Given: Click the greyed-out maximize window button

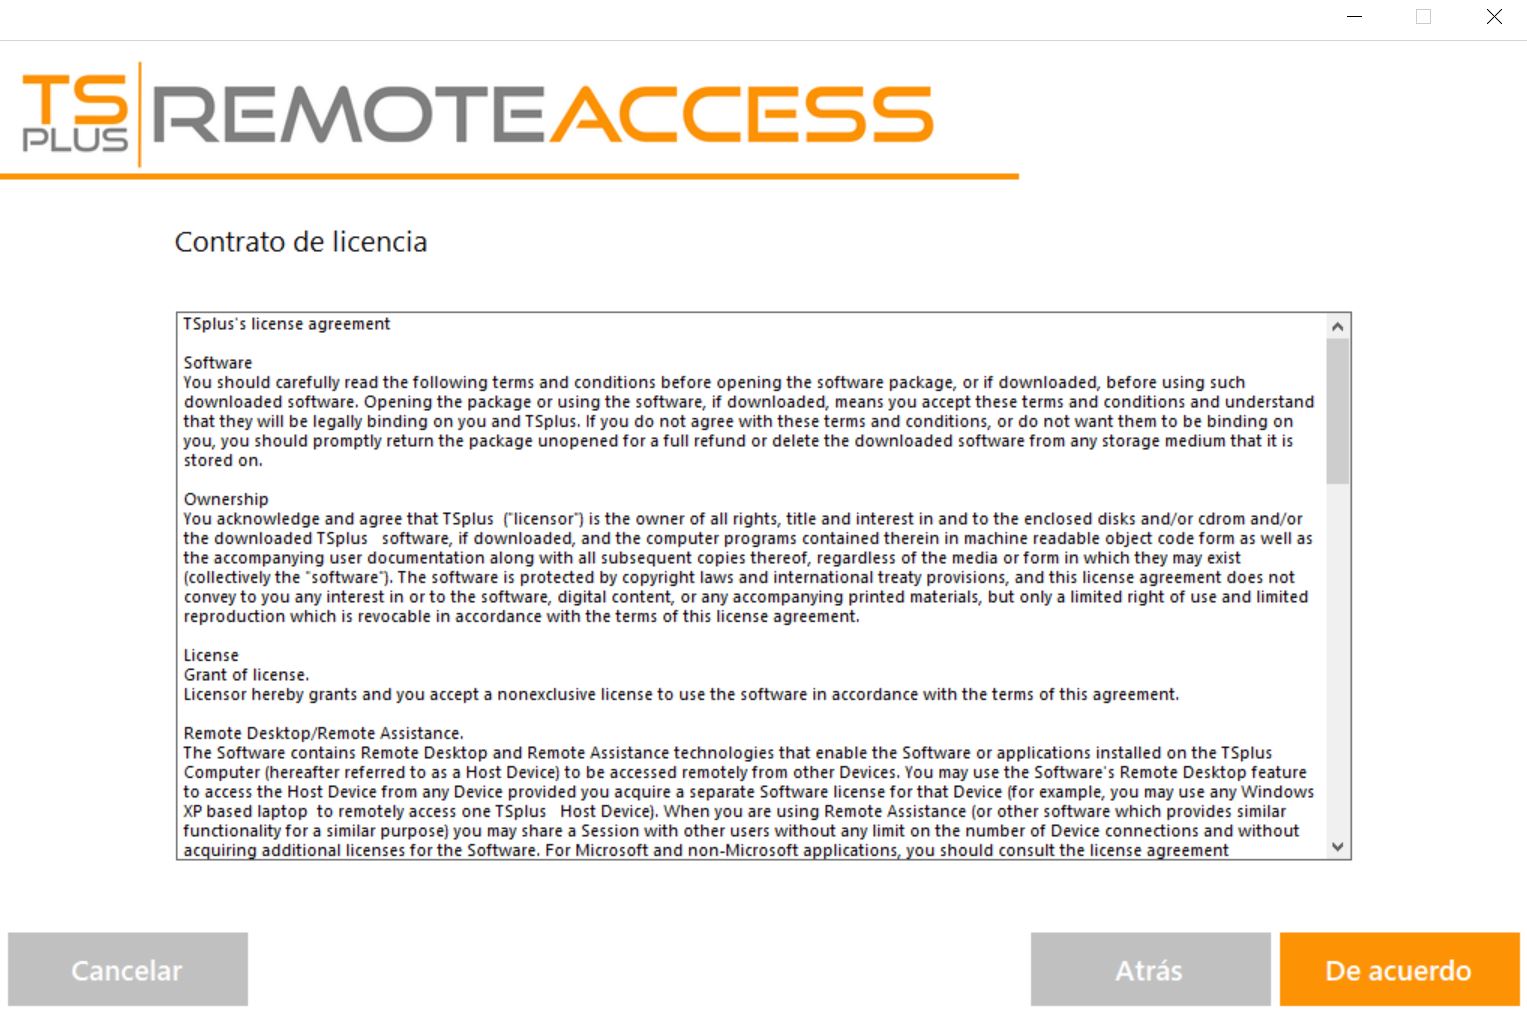Looking at the screenshot, I should (1423, 17).
